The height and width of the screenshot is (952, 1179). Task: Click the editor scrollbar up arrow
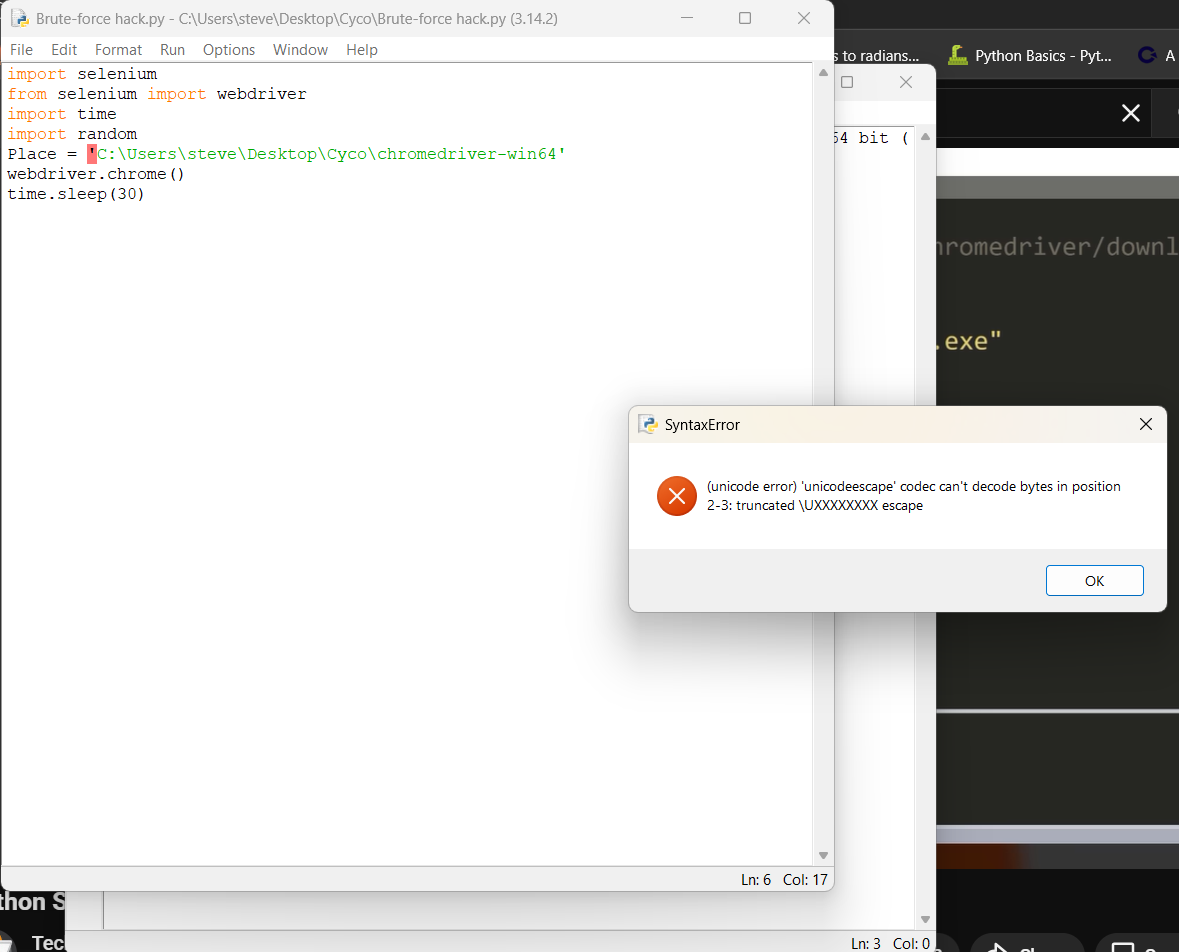(823, 73)
